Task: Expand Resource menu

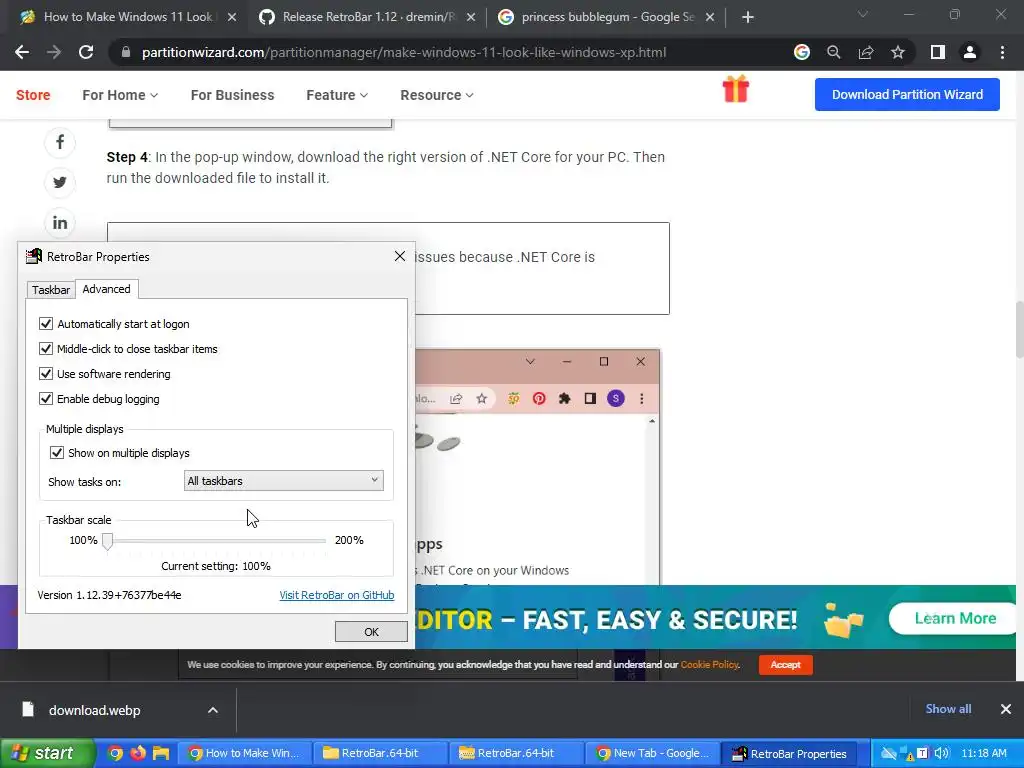Action: pos(437,95)
